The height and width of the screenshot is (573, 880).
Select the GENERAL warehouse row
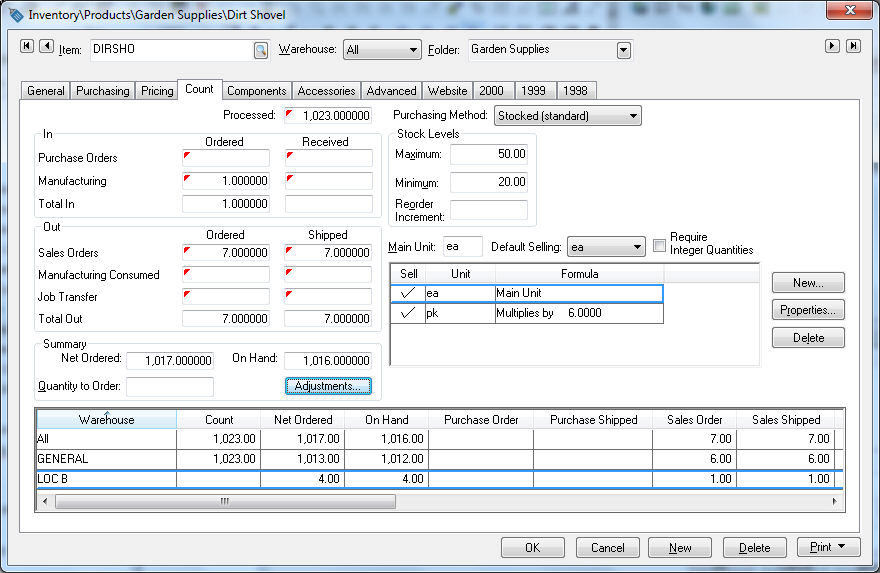point(439,459)
